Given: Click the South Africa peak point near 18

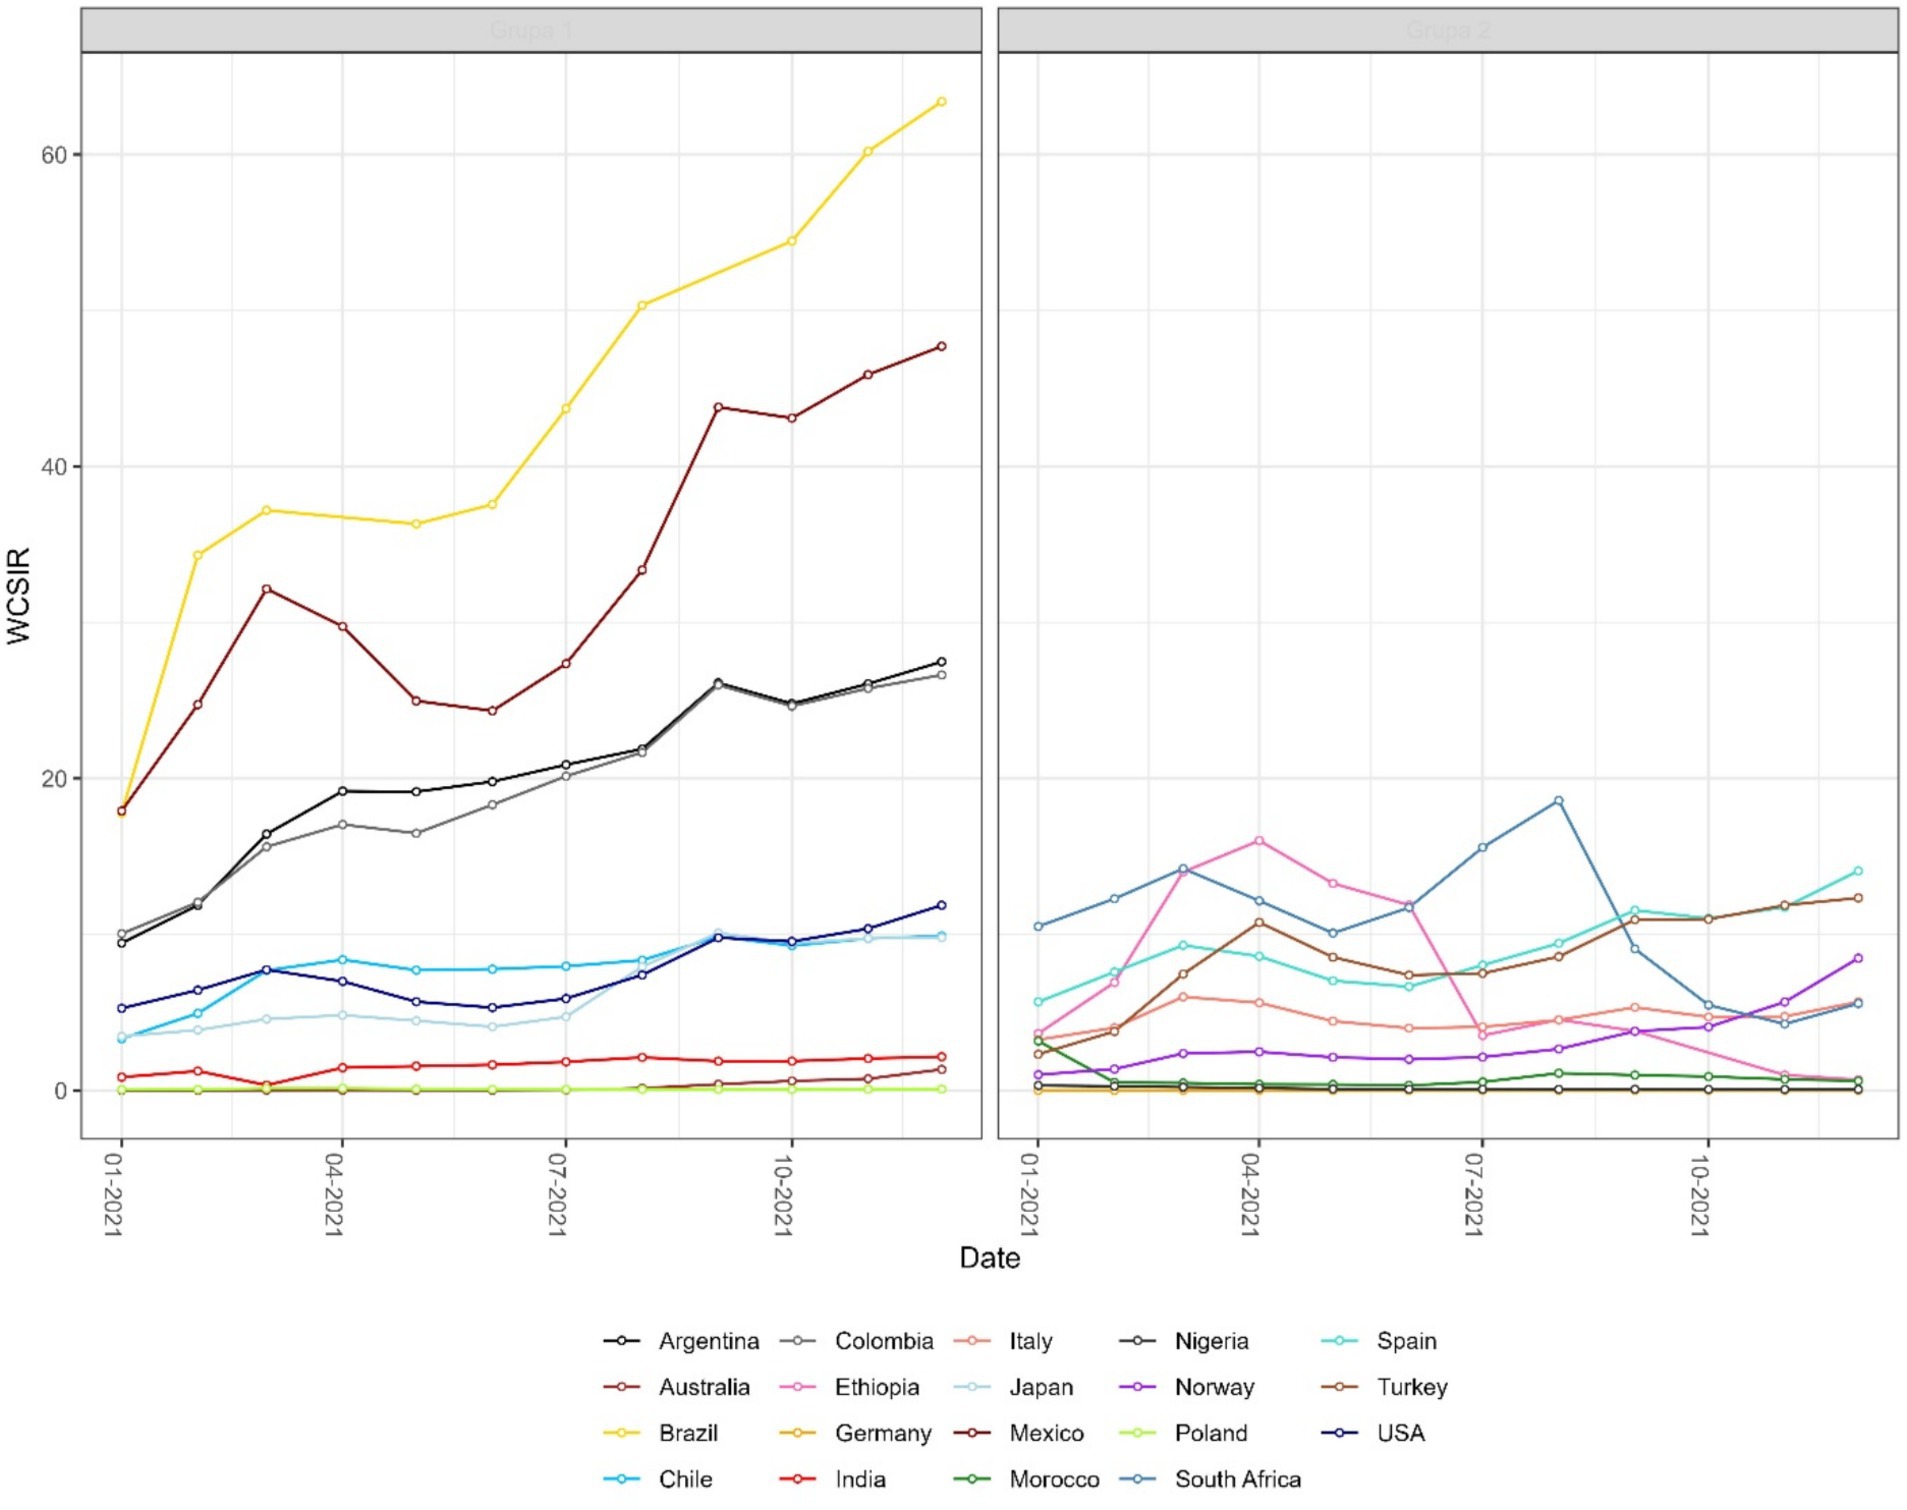Looking at the screenshot, I should point(1558,801).
